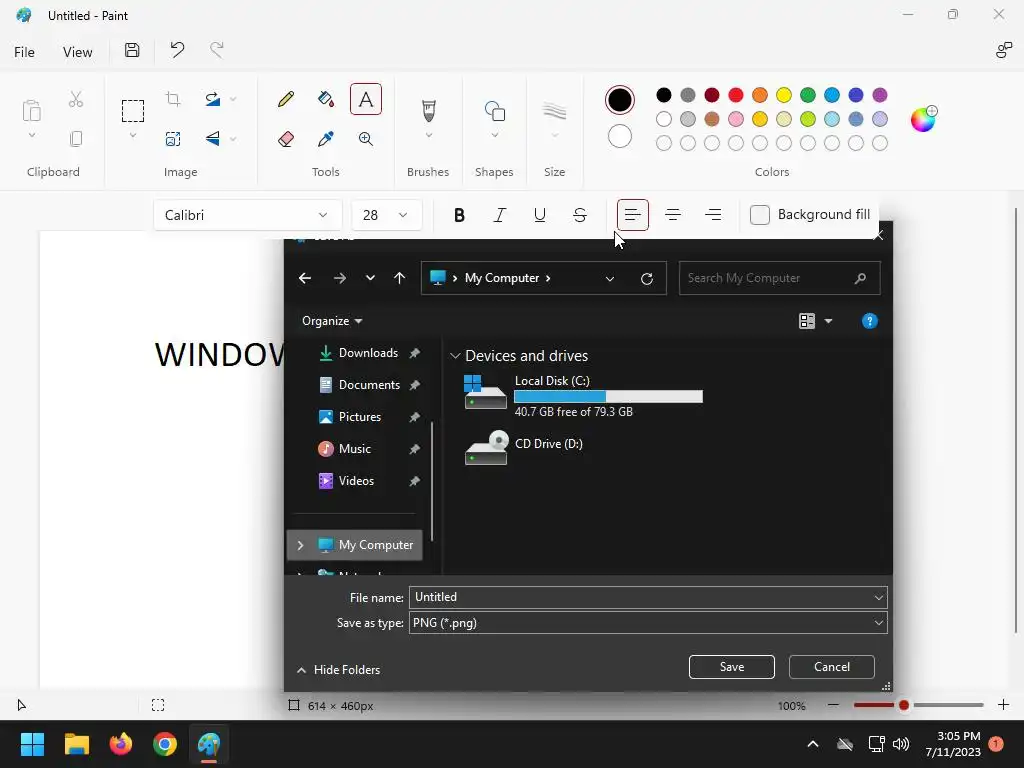The height and width of the screenshot is (768, 1024).
Task: Select Local Disk (C:) drive
Action: point(583,395)
